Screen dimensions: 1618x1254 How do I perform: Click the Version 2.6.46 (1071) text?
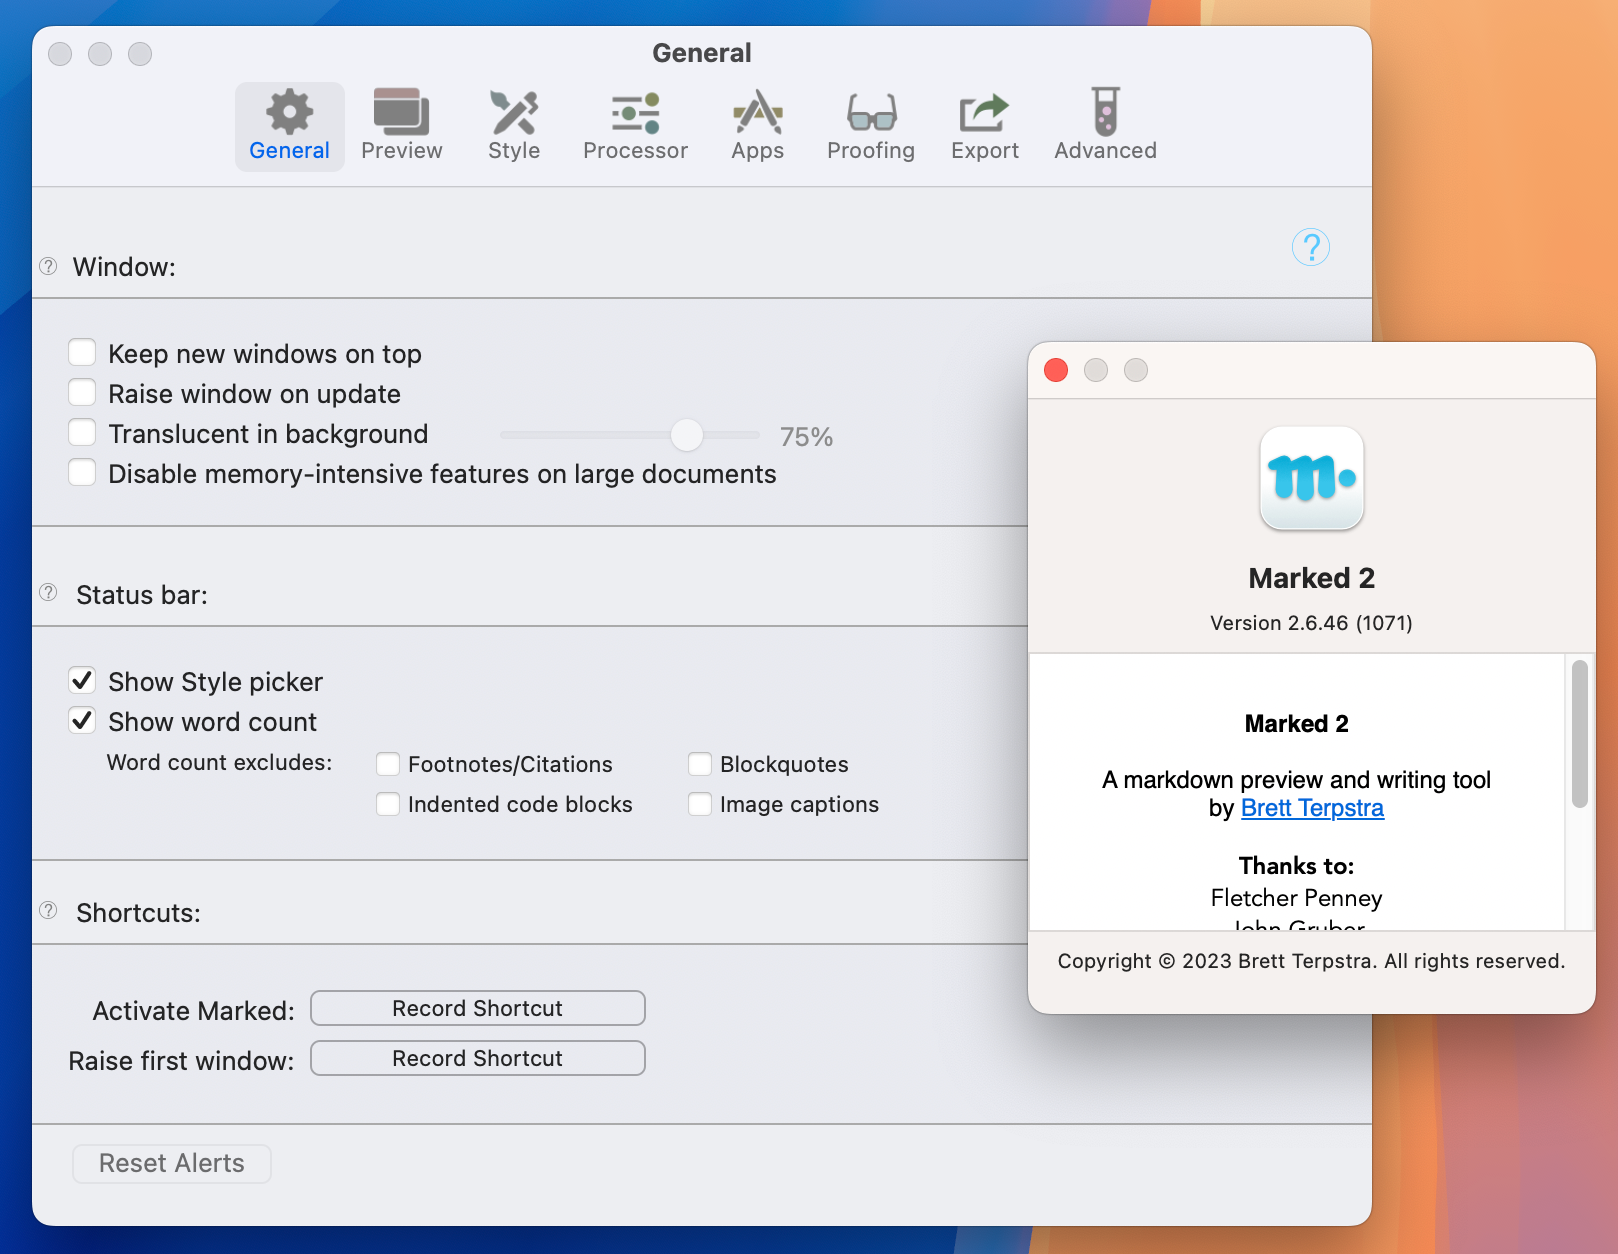click(1311, 623)
